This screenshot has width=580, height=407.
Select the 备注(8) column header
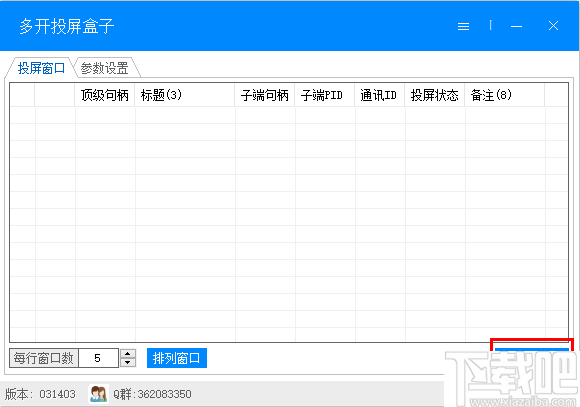click(x=505, y=95)
